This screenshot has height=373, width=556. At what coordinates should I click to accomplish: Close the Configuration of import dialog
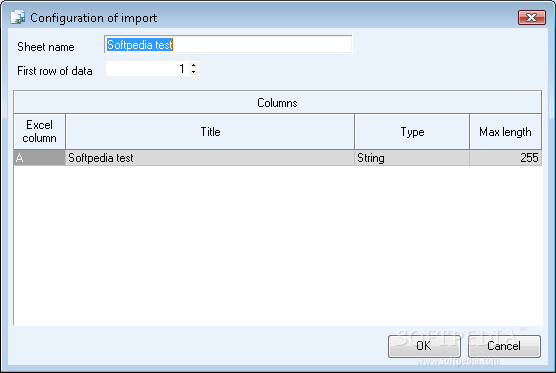click(x=532, y=17)
